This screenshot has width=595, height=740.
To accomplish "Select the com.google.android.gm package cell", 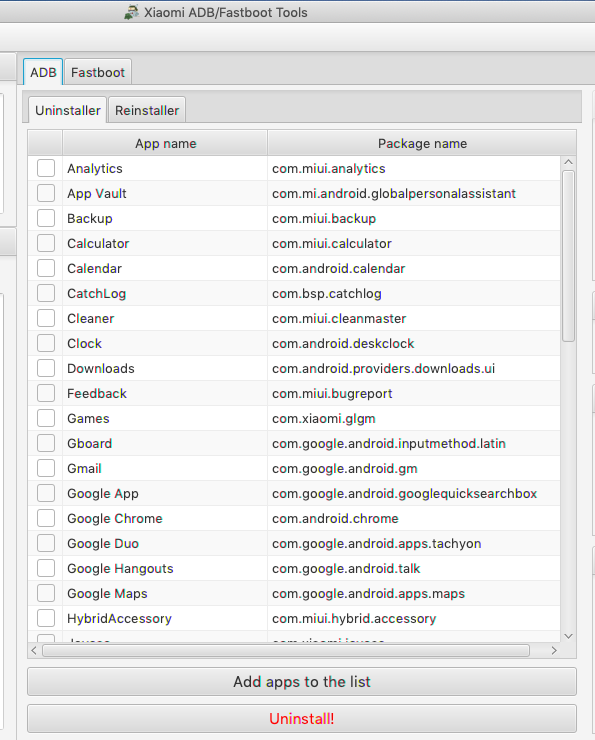I will 414,469.
